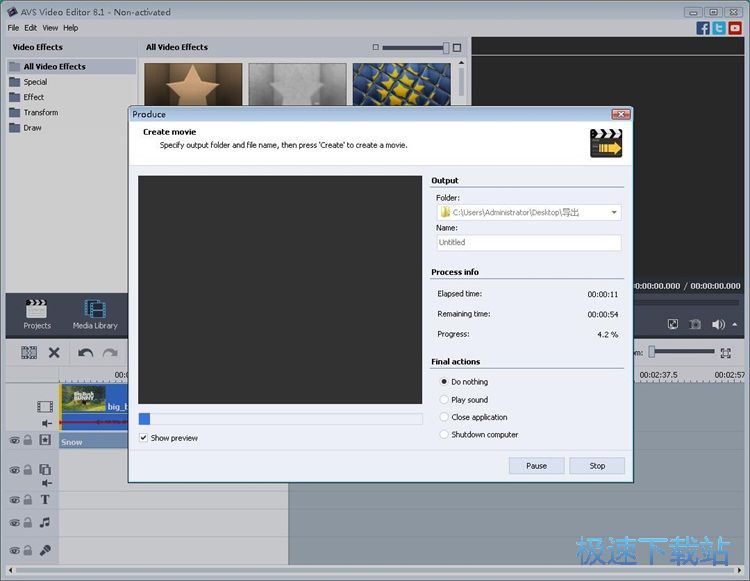Click the Delete (X) icon in timeline toolbar
The height and width of the screenshot is (581, 750).
[54, 353]
